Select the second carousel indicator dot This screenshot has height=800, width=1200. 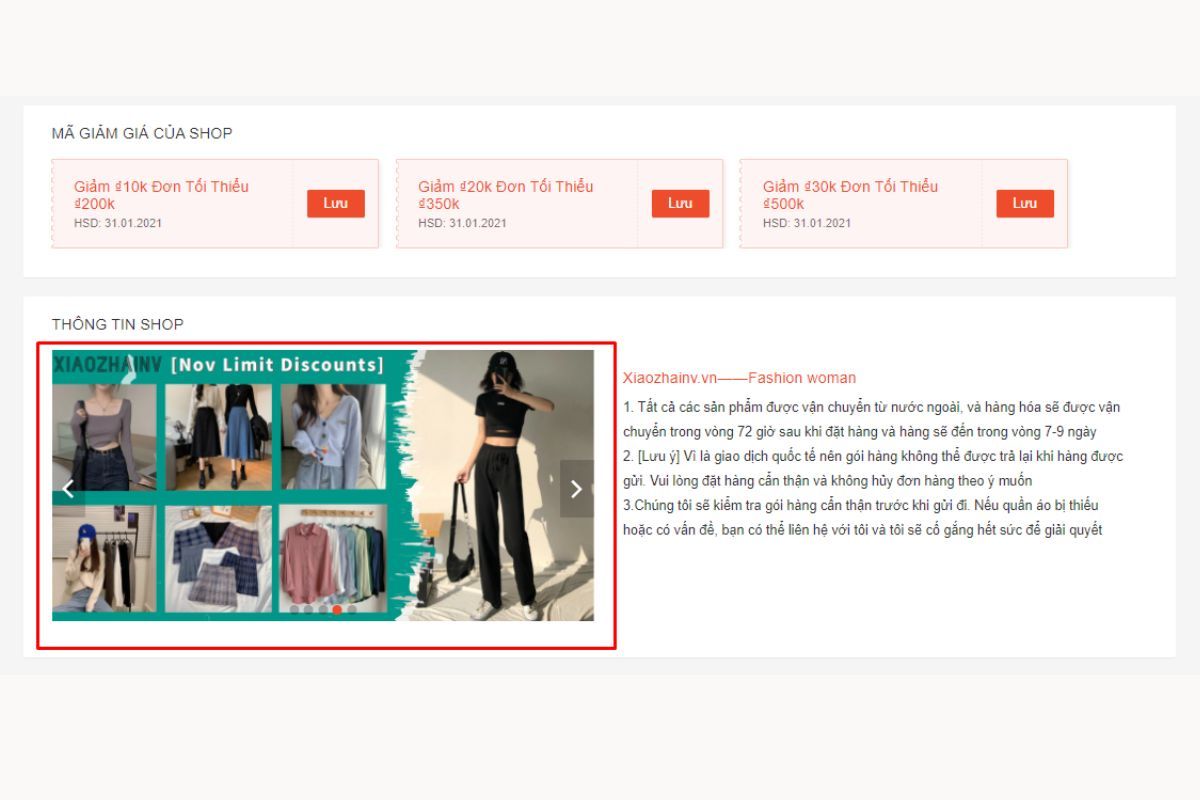[308, 609]
